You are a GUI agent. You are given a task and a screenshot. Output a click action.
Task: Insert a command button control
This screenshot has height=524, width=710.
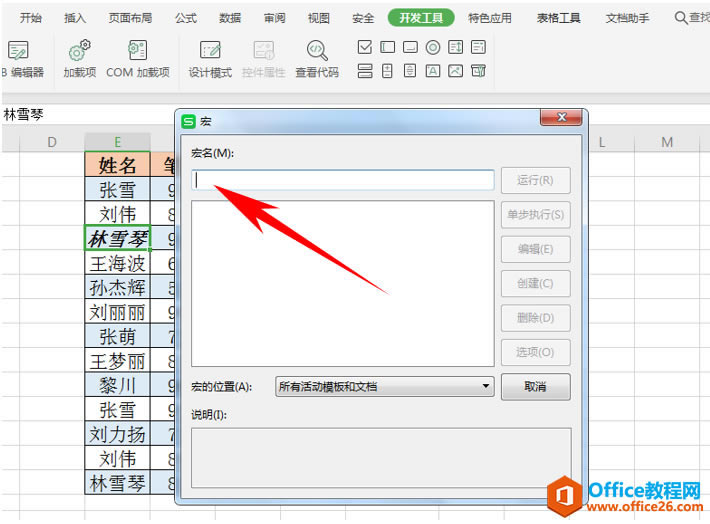[x=410, y=47]
